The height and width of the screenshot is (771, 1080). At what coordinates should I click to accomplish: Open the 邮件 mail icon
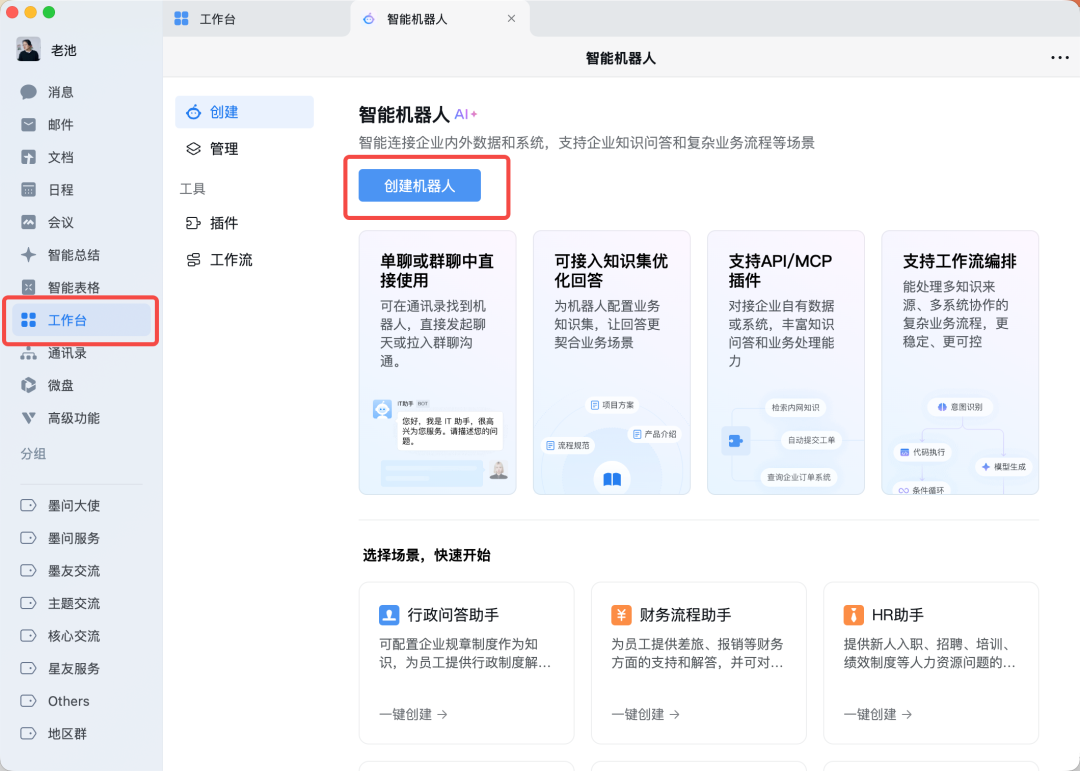tap(29, 125)
